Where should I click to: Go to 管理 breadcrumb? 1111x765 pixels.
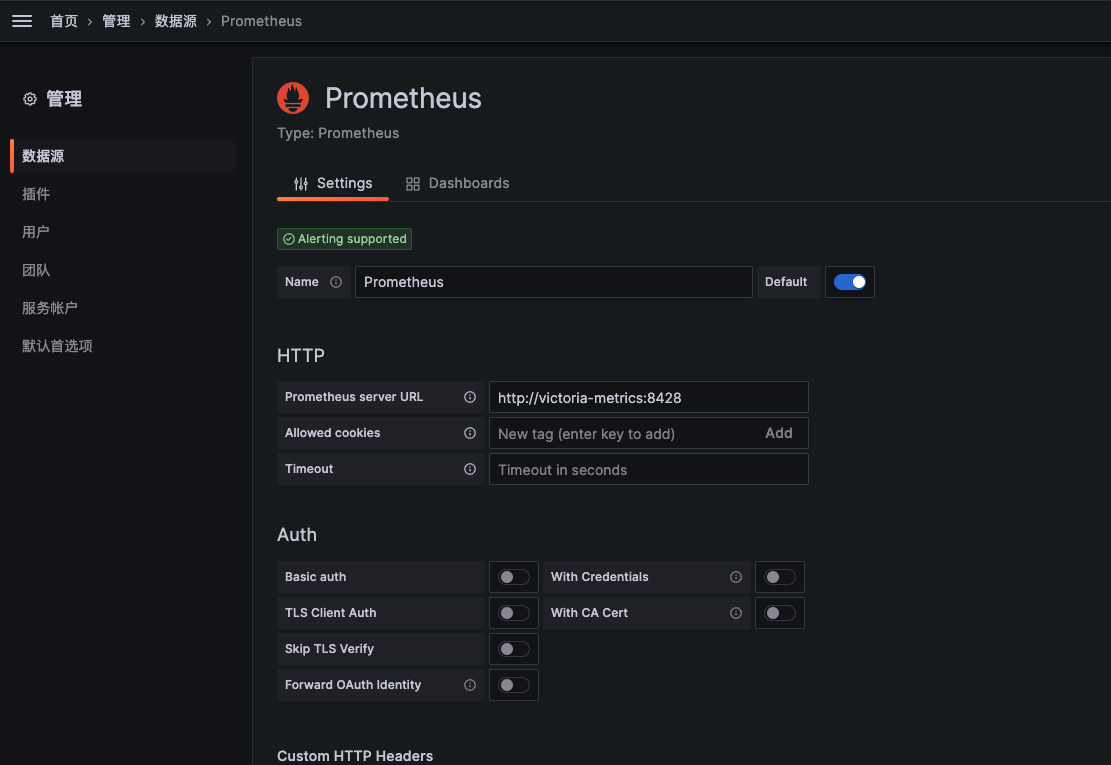pyautogui.click(x=116, y=21)
